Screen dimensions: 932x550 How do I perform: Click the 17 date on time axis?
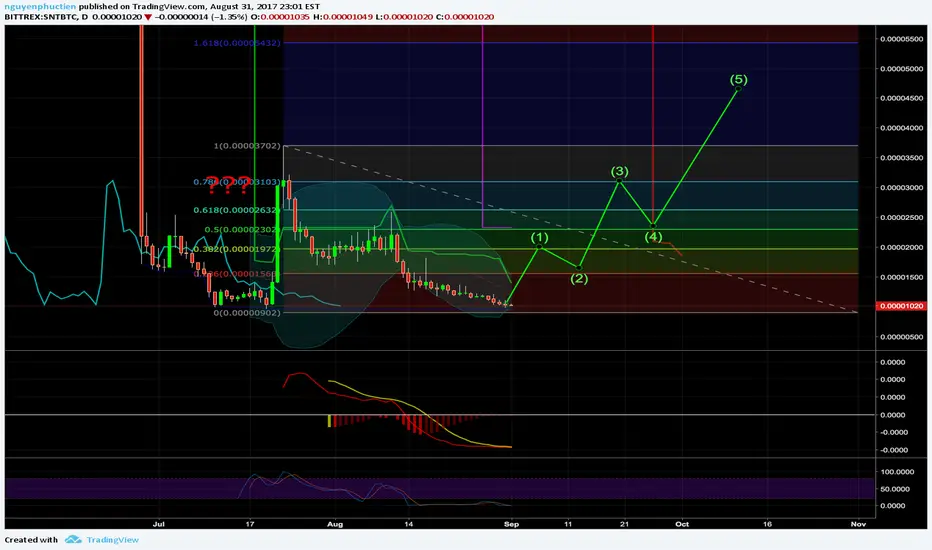pyautogui.click(x=250, y=524)
